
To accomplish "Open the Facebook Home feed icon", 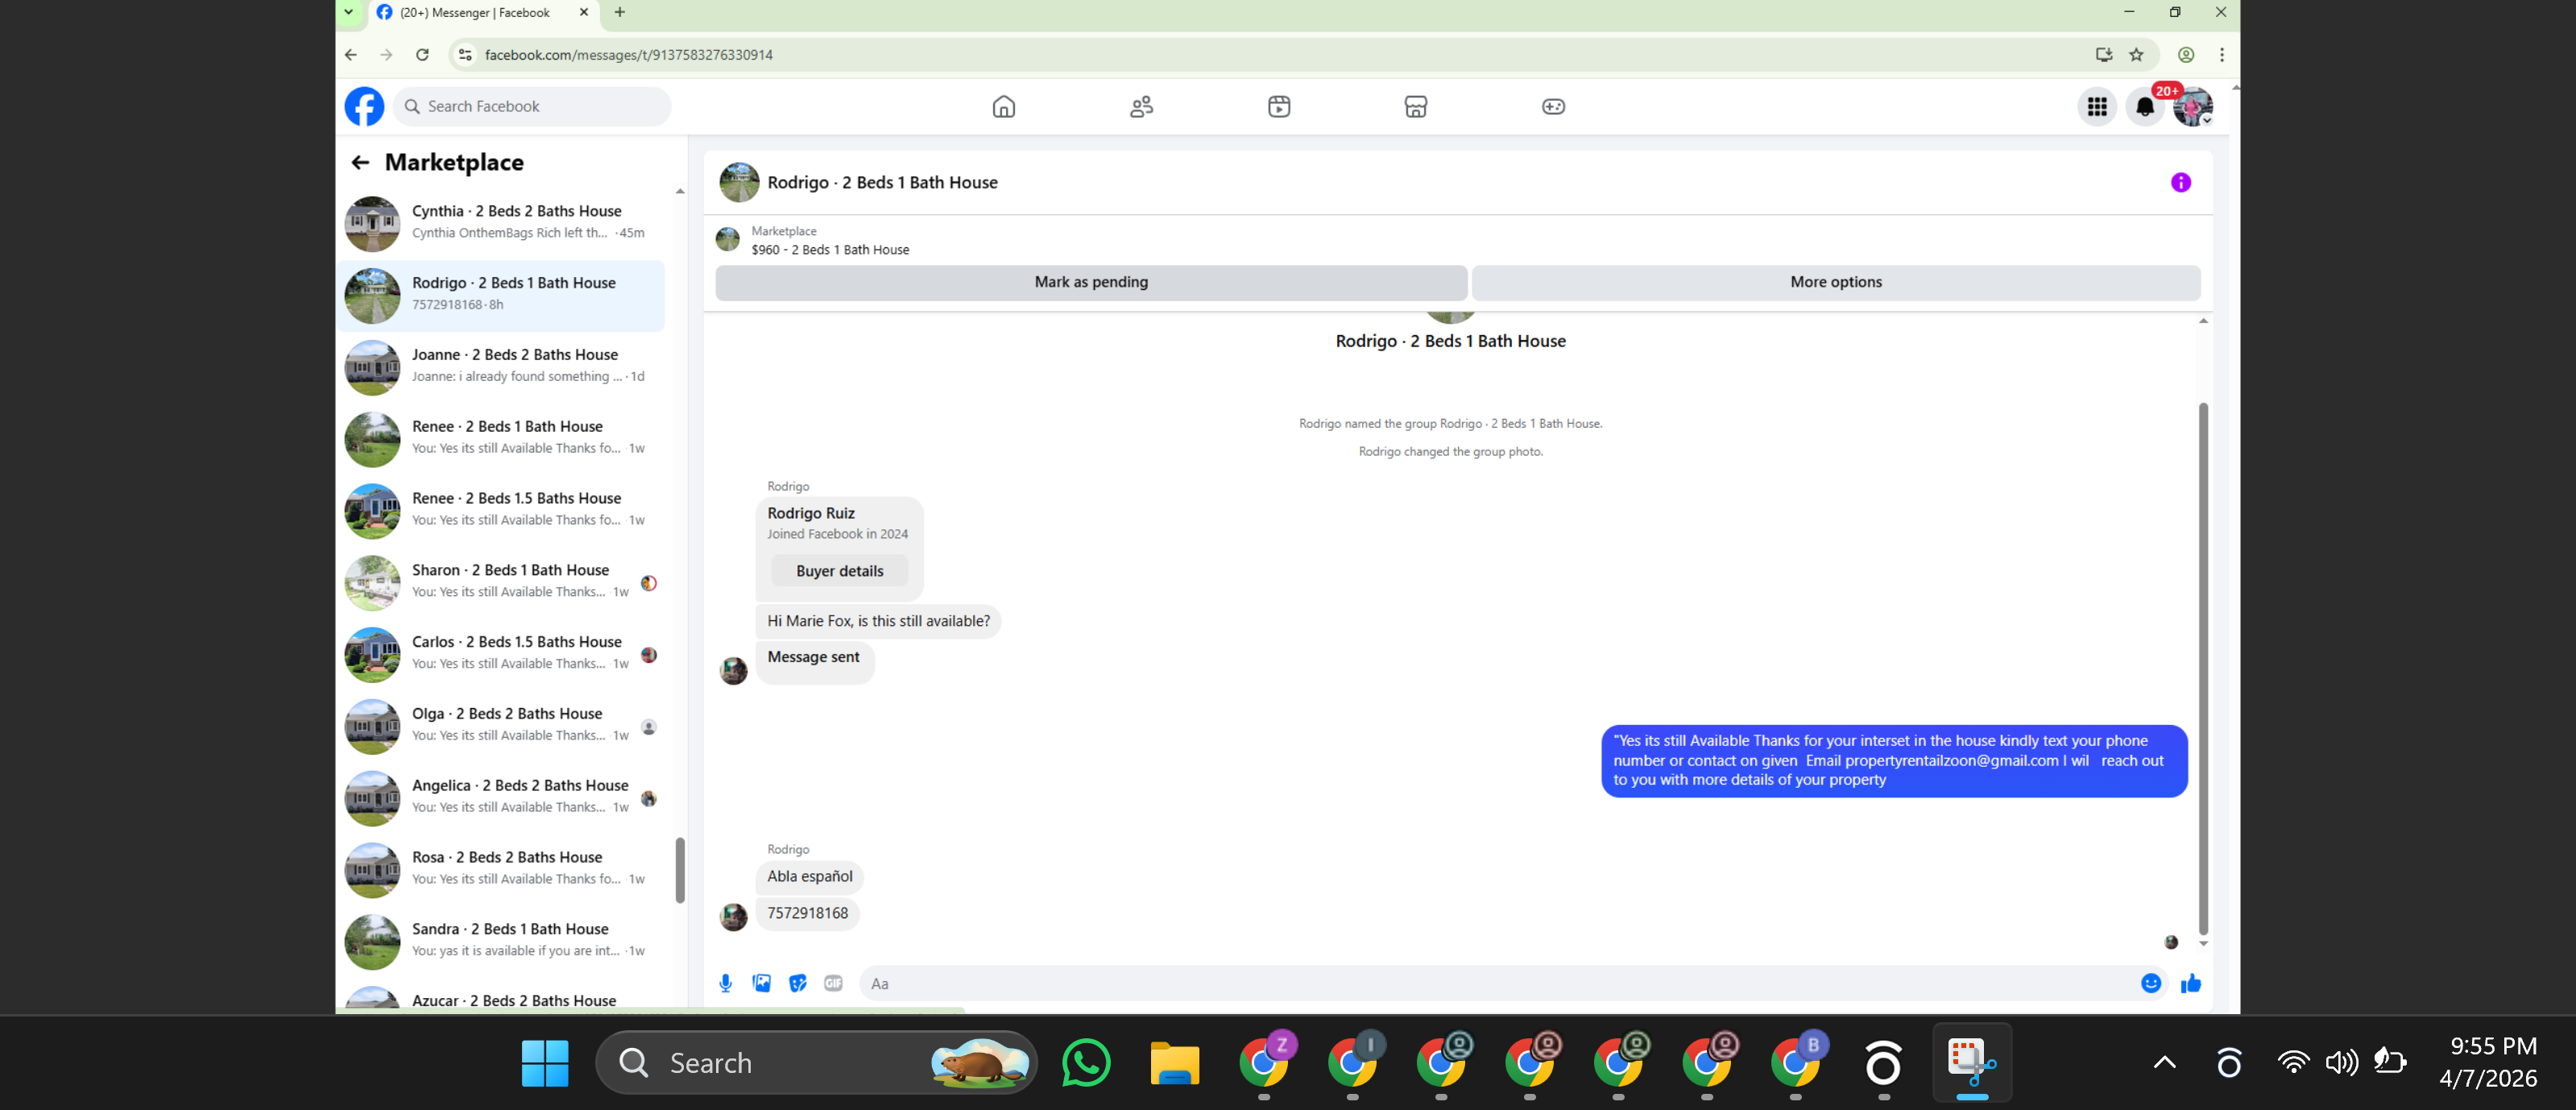I will [1003, 106].
